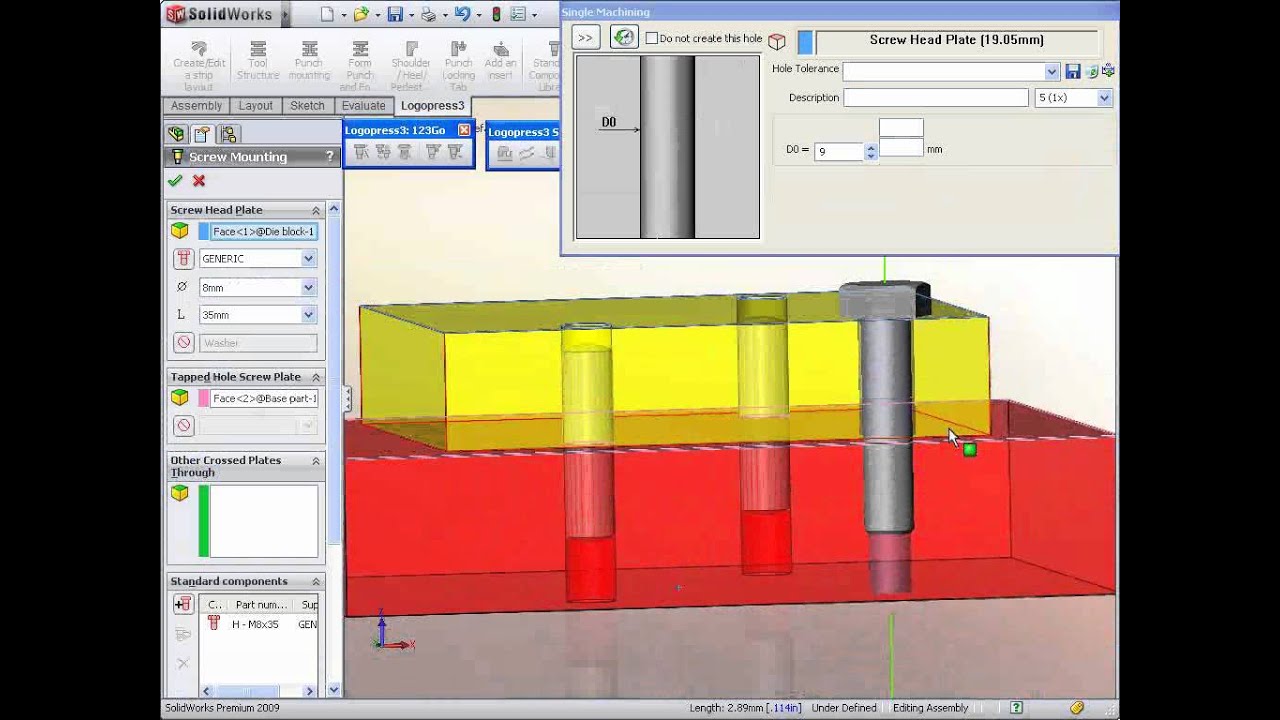Open the 8mm diameter dropdown
1280x720 pixels.
pyautogui.click(x=308, y=287)
